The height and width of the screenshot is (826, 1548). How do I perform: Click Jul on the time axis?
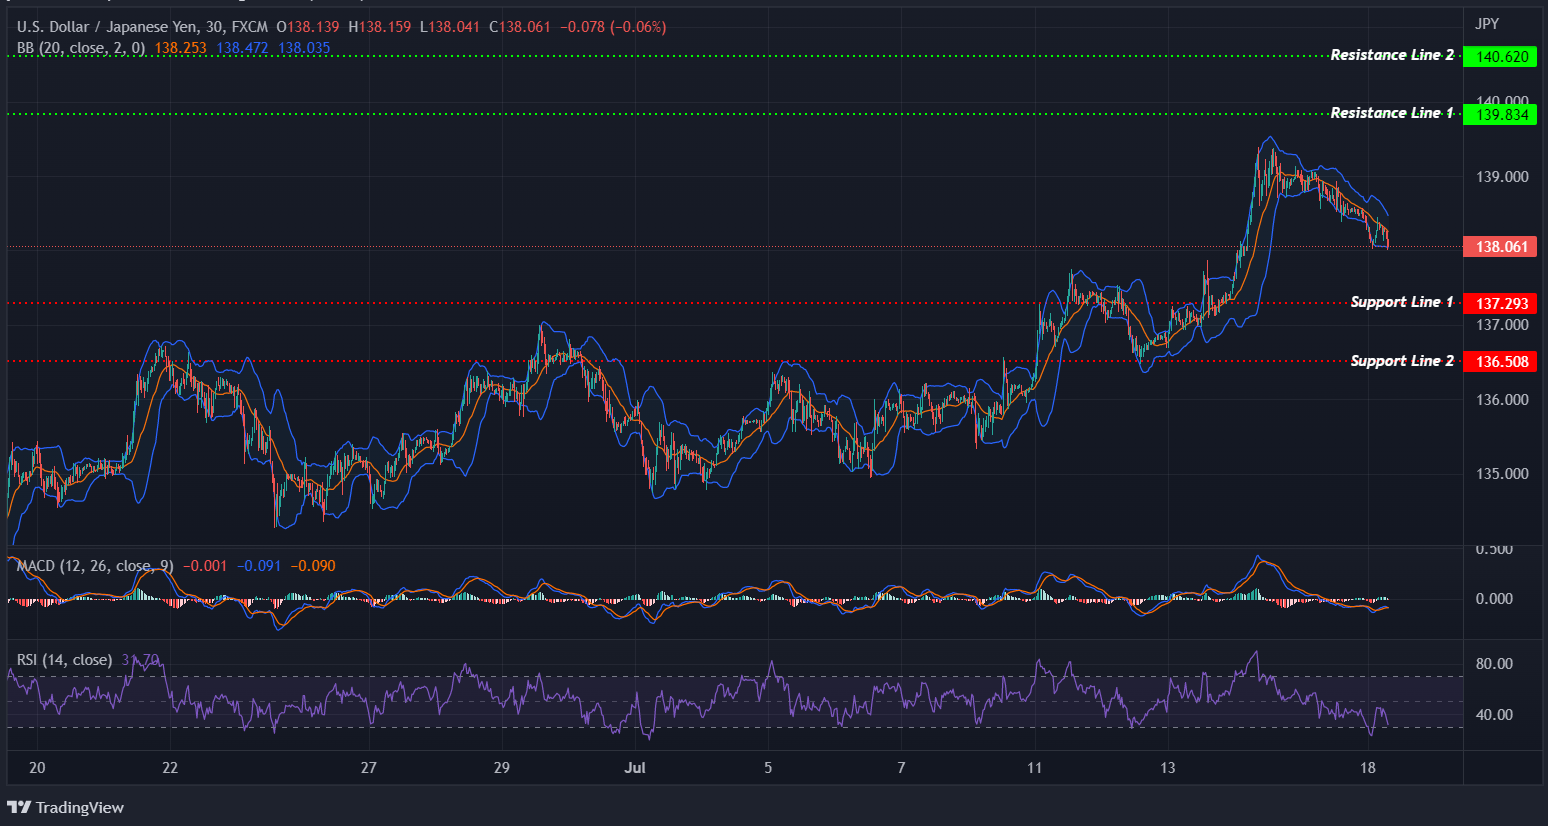click(x=636, y=768)
